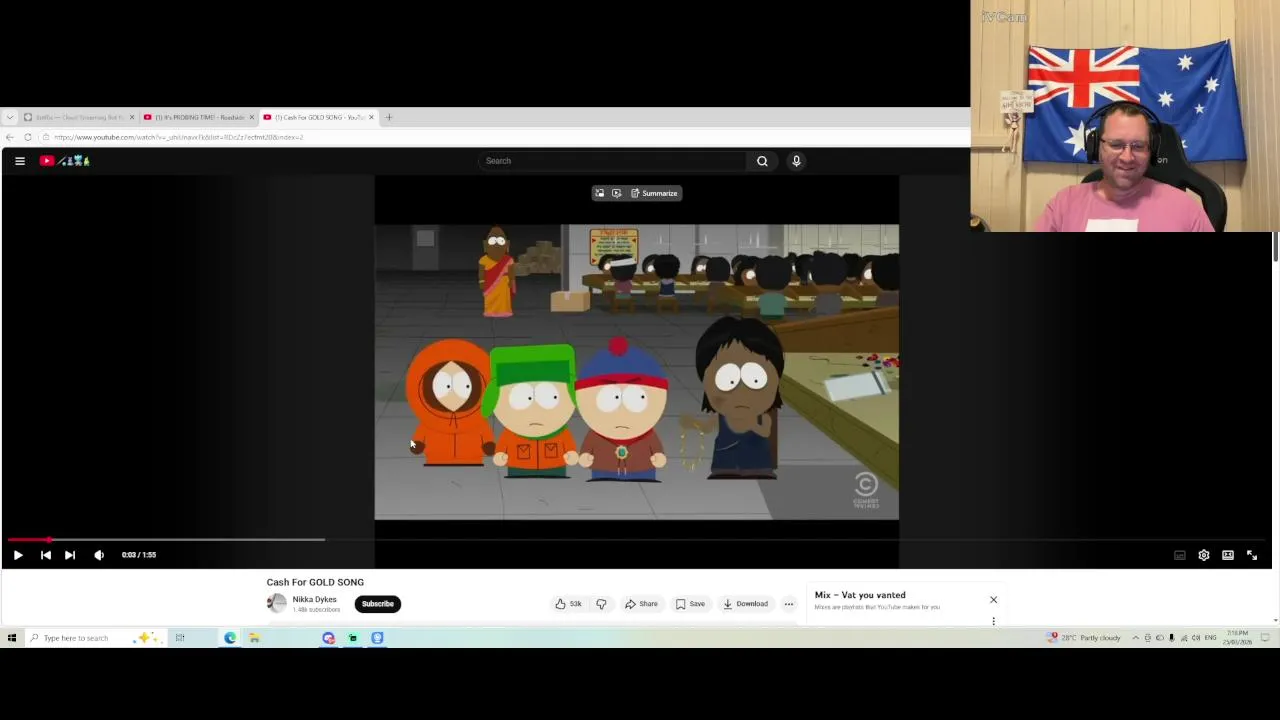
Task: Switch to theater mode view
Action: tap(1228, 555)
